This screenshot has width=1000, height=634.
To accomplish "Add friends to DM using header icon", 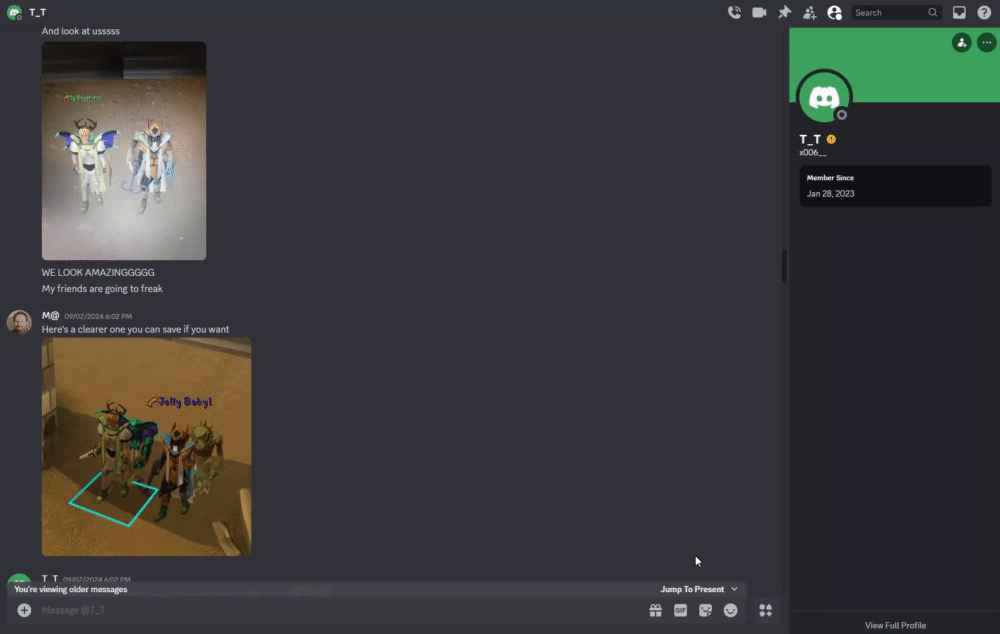I will coord(809,12).
